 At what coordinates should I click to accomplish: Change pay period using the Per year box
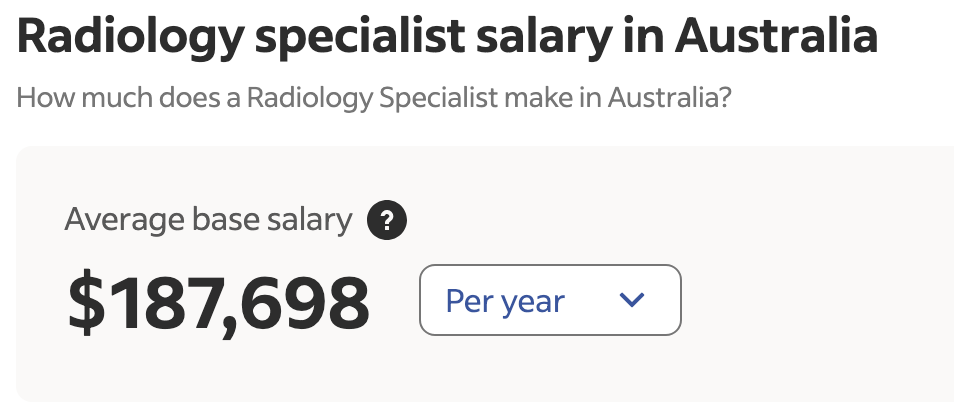(550, 300)
